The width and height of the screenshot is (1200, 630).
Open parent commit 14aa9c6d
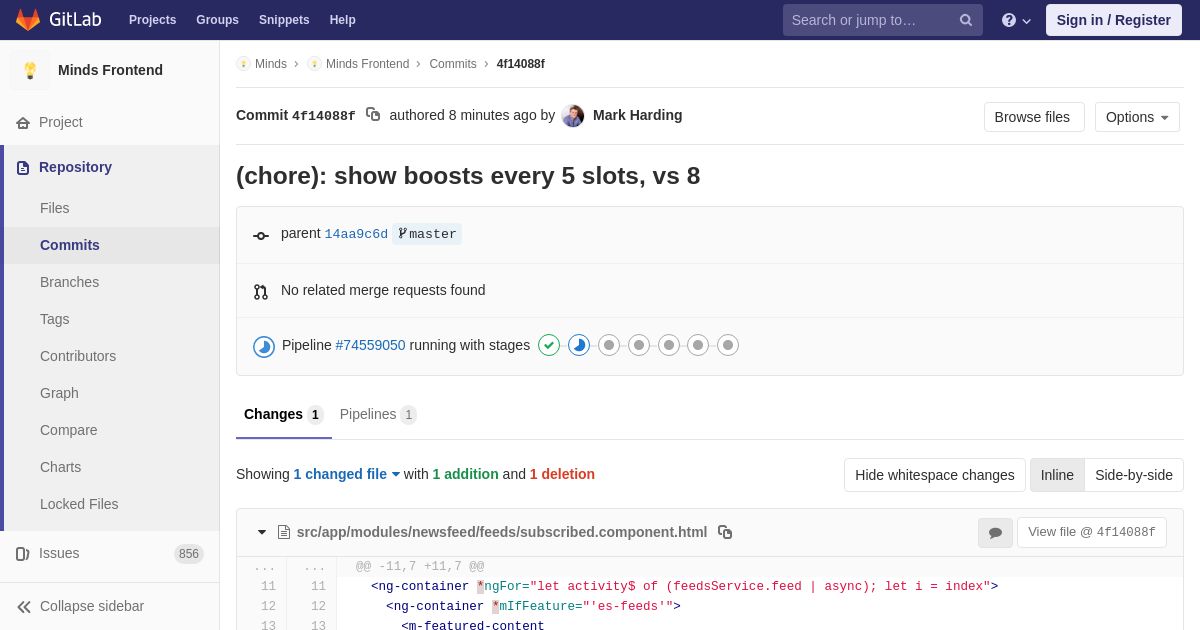coord(356,234)
